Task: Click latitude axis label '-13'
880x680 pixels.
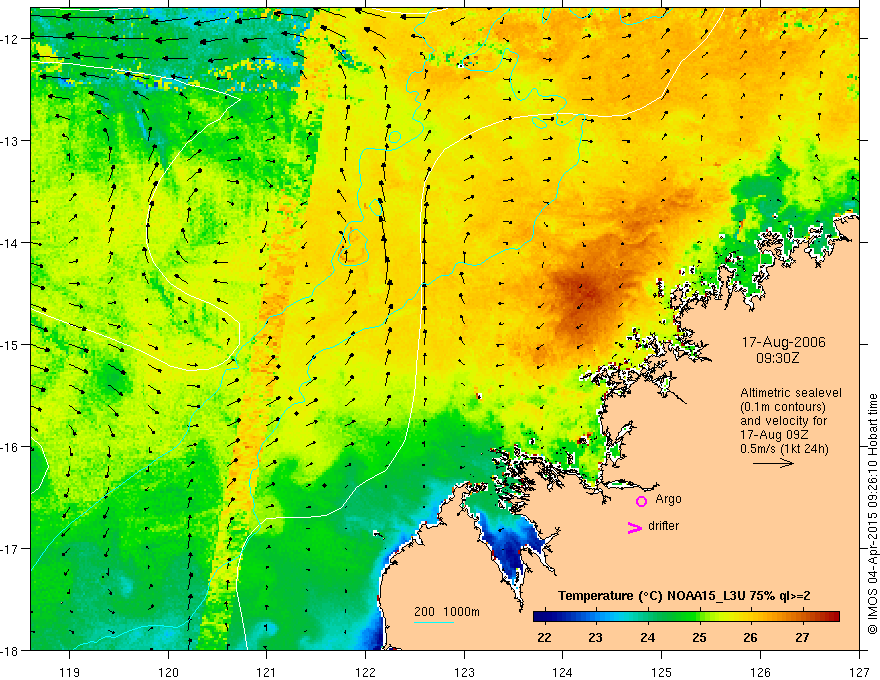Action: pos(10,141)
